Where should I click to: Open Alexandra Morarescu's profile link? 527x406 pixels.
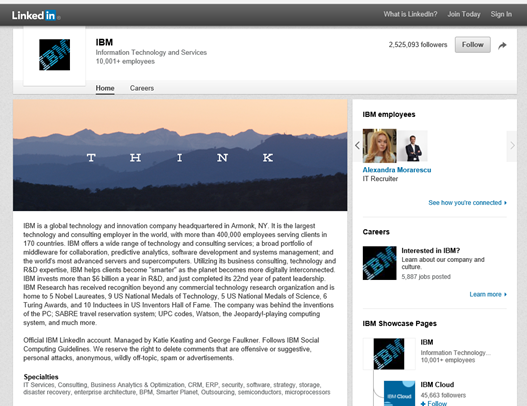click(x=397, y=170)
